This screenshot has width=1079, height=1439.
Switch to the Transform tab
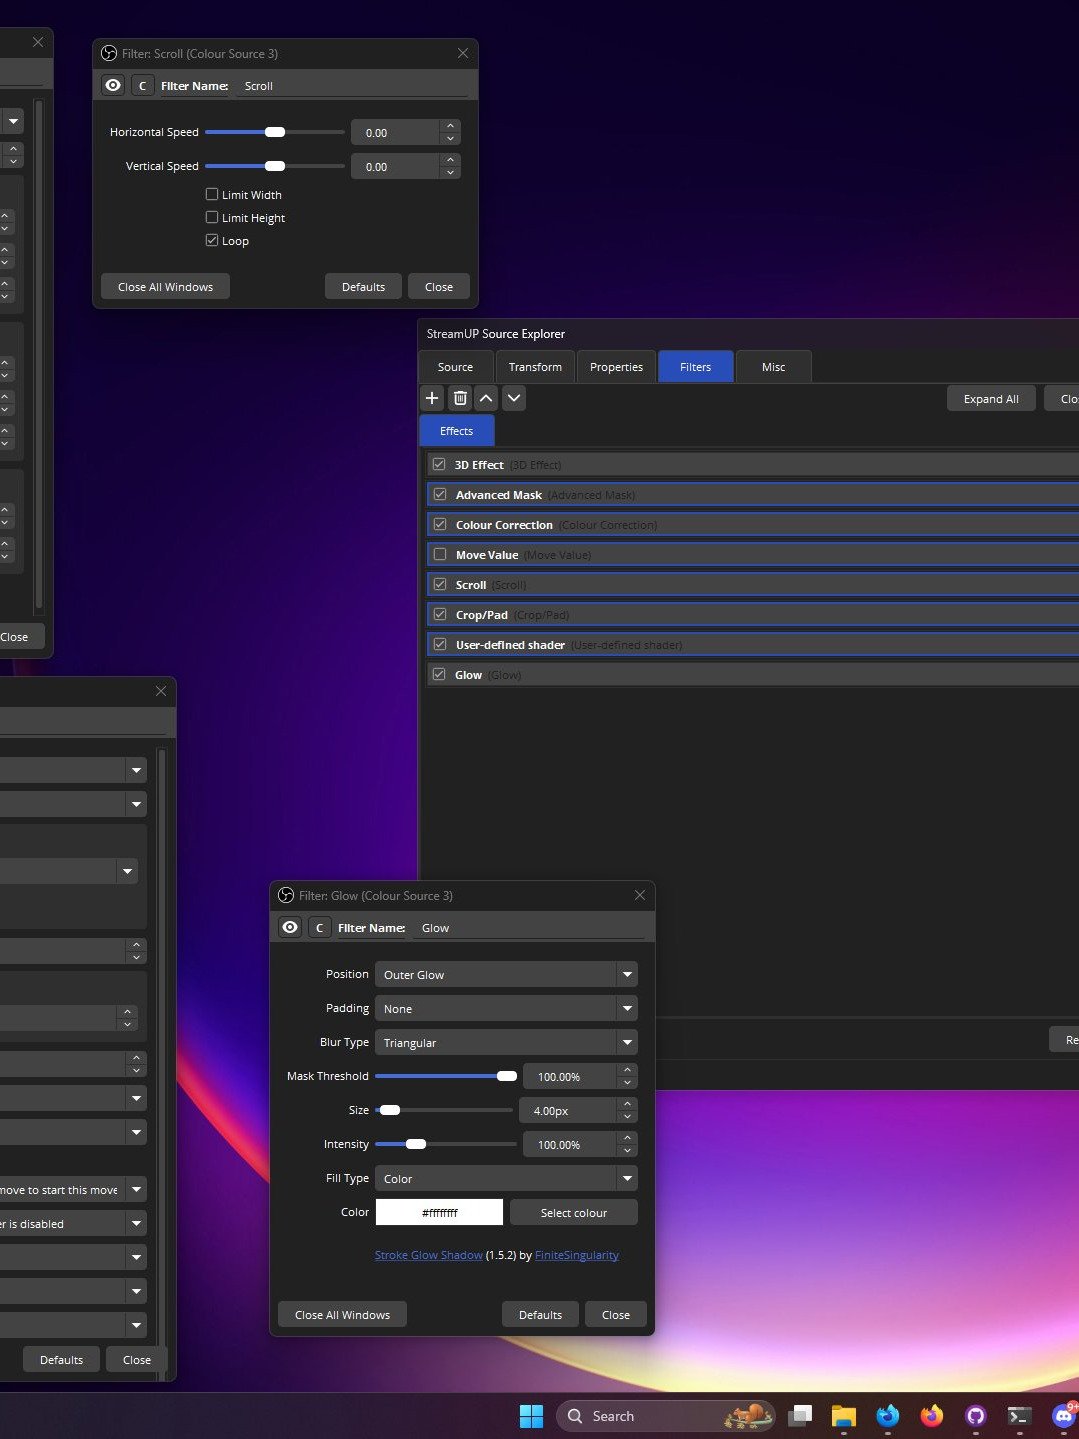coord(535,367)
